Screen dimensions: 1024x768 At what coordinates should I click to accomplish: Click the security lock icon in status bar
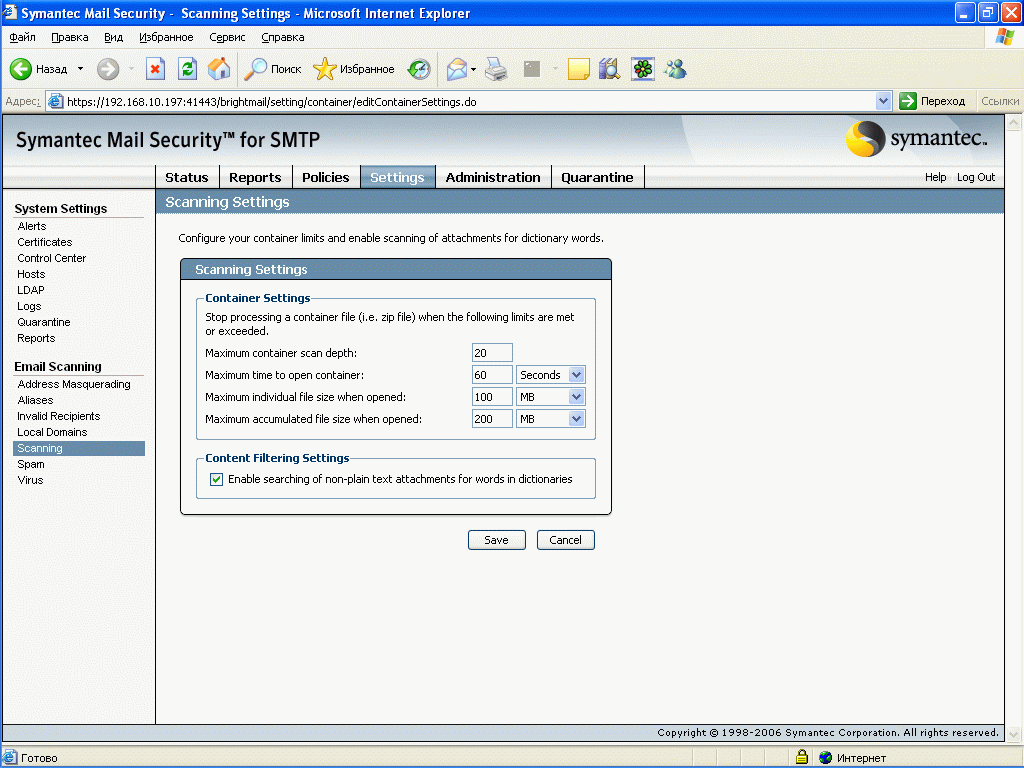[802, 757]
